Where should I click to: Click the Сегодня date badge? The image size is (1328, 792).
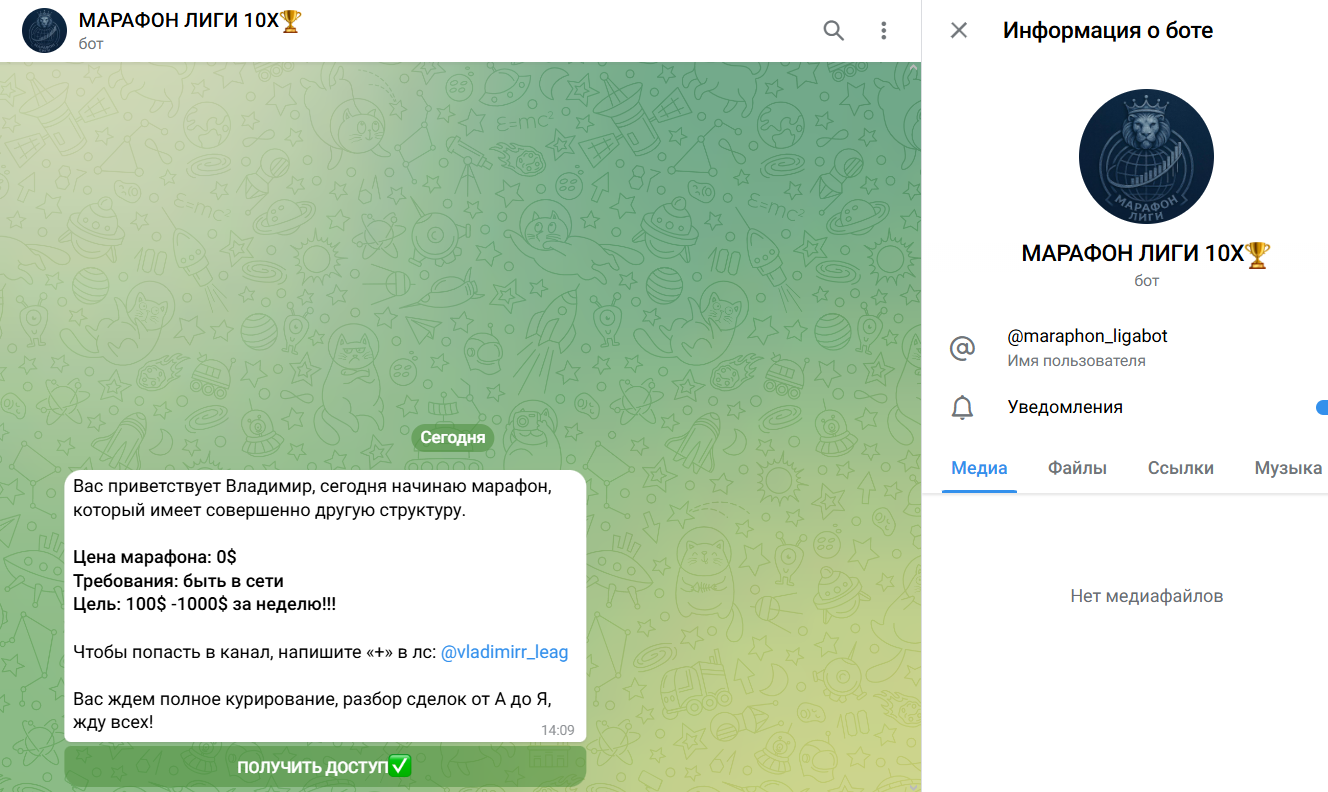point(453,437)
